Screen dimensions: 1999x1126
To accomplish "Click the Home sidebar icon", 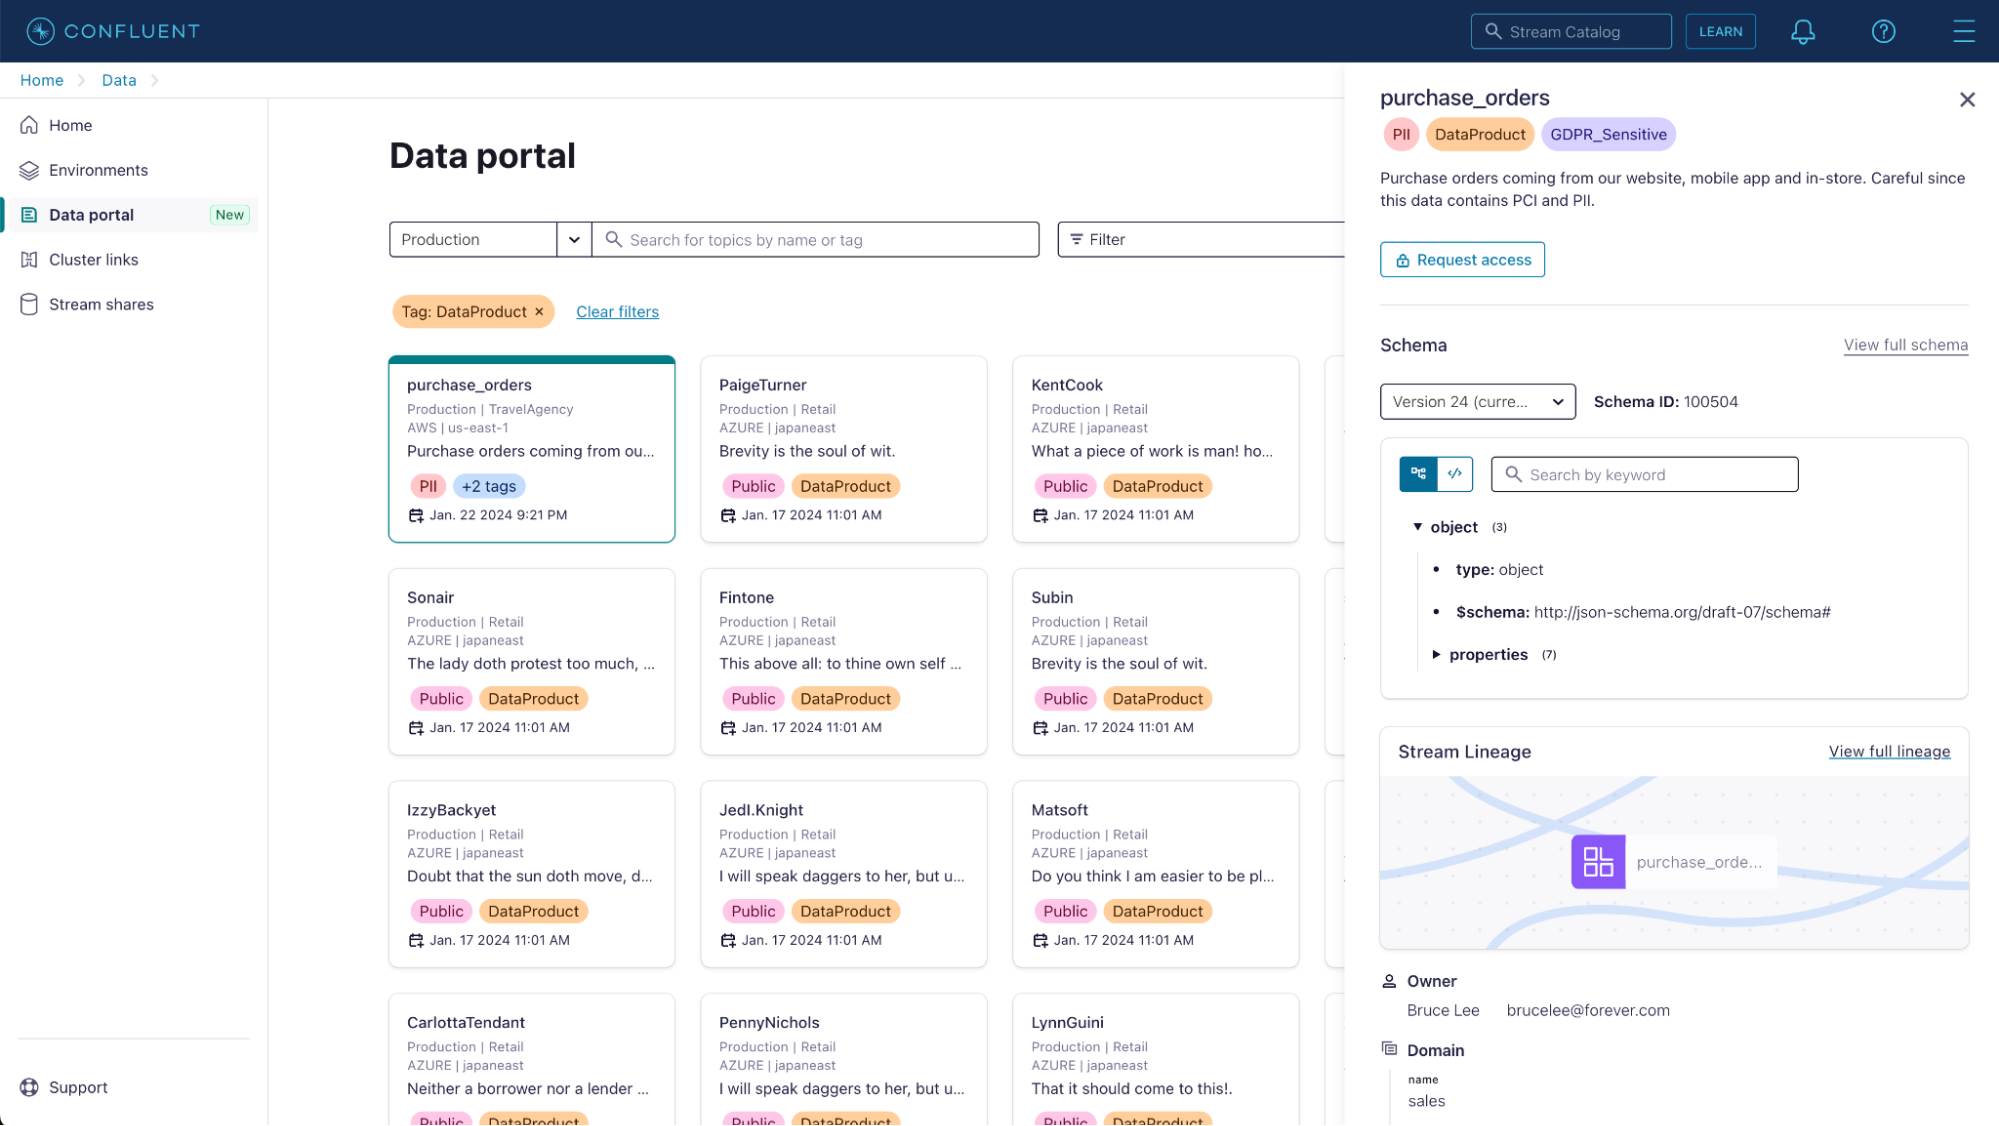I will [x=31, y=125].
